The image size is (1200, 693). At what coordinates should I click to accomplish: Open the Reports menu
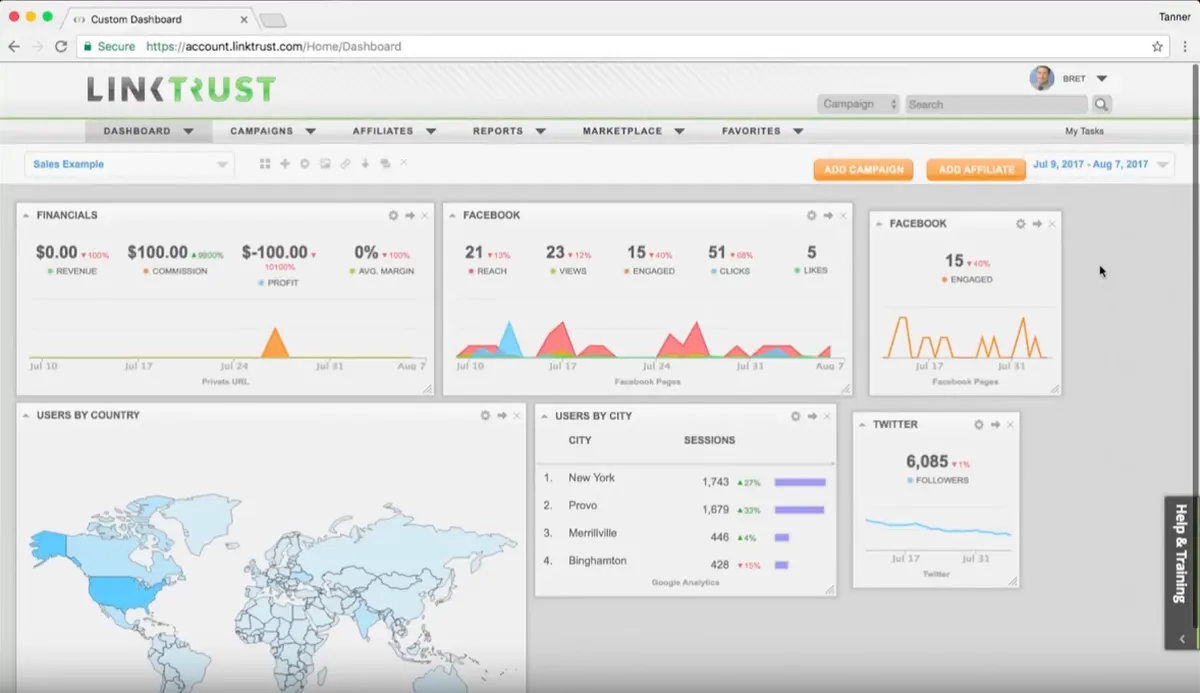[x=509, y=131]
